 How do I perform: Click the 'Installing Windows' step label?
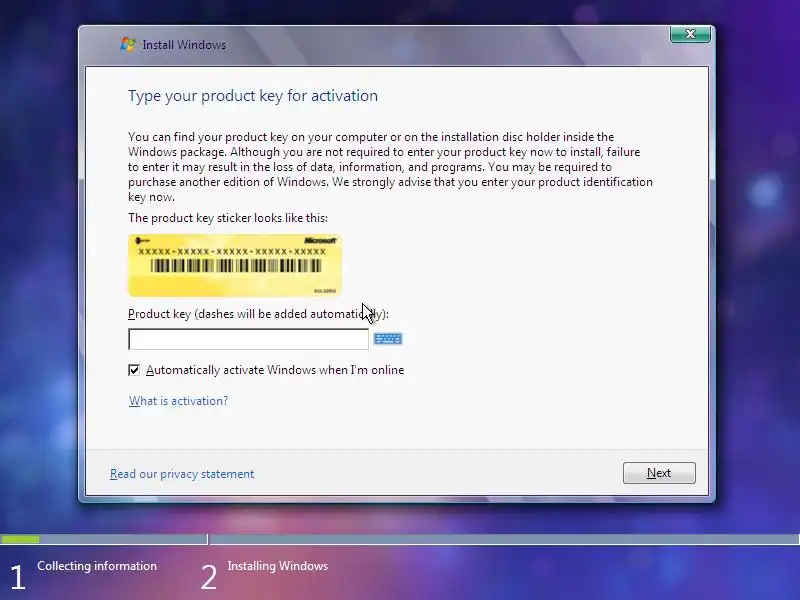tap(278, 566)
